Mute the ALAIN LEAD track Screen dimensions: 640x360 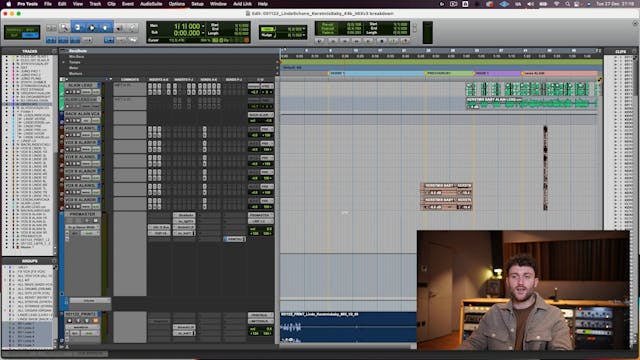point(78,91)
